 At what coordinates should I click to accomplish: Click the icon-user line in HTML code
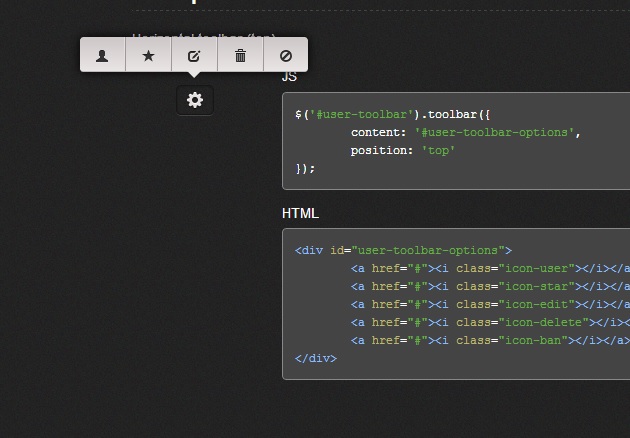tap(490, 268)
